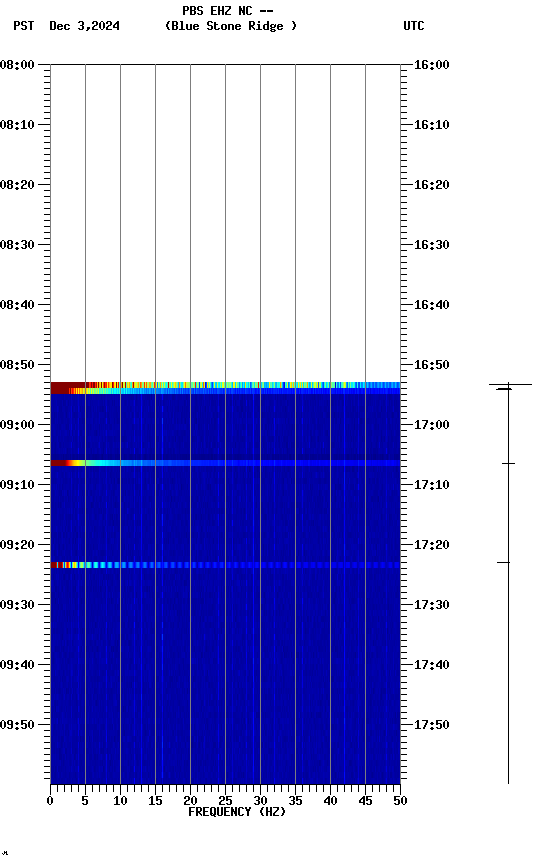The image size is (552, 864).
Task: Click the 08:10 PST time label
Action: click(x=17, y=125)
